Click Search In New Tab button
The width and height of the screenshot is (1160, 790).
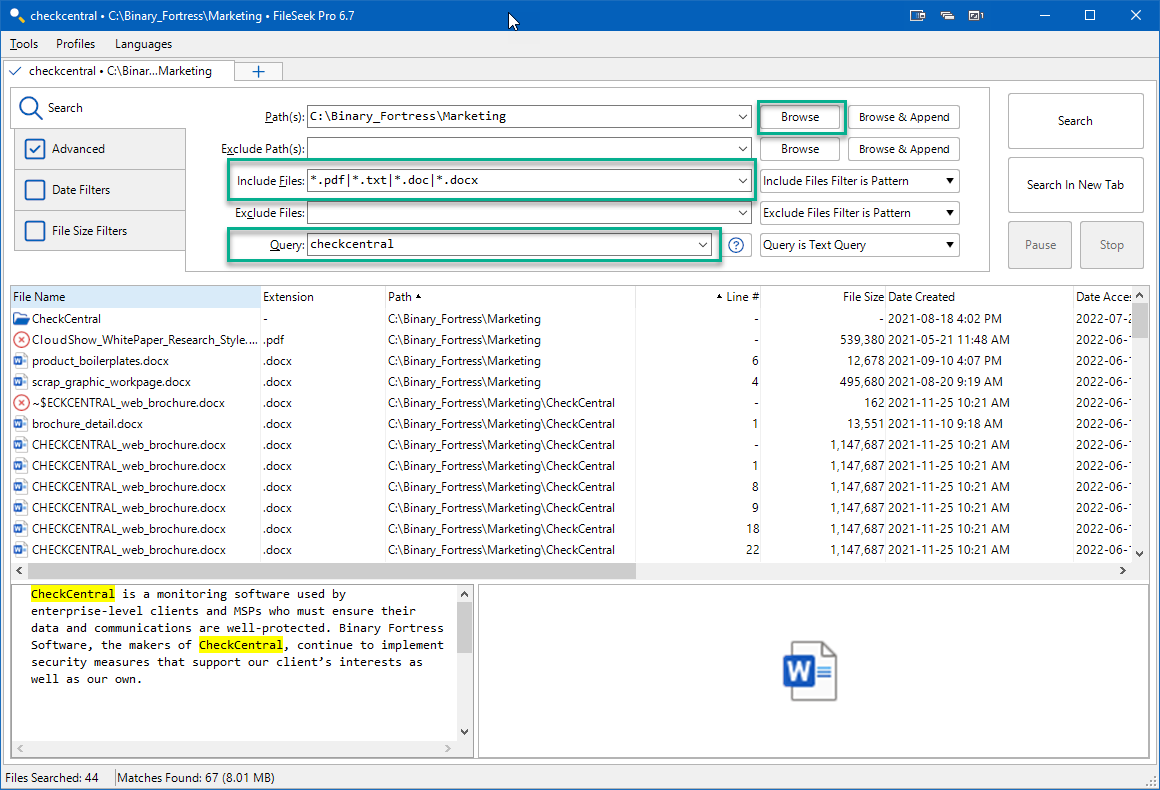[1075, 185]
